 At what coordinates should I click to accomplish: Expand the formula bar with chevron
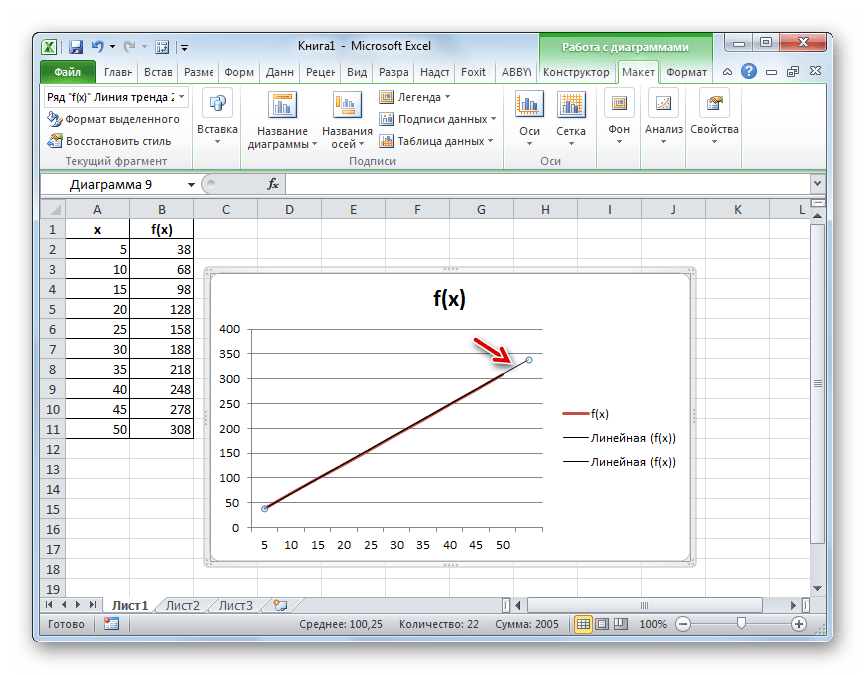[x=817, y=183]
